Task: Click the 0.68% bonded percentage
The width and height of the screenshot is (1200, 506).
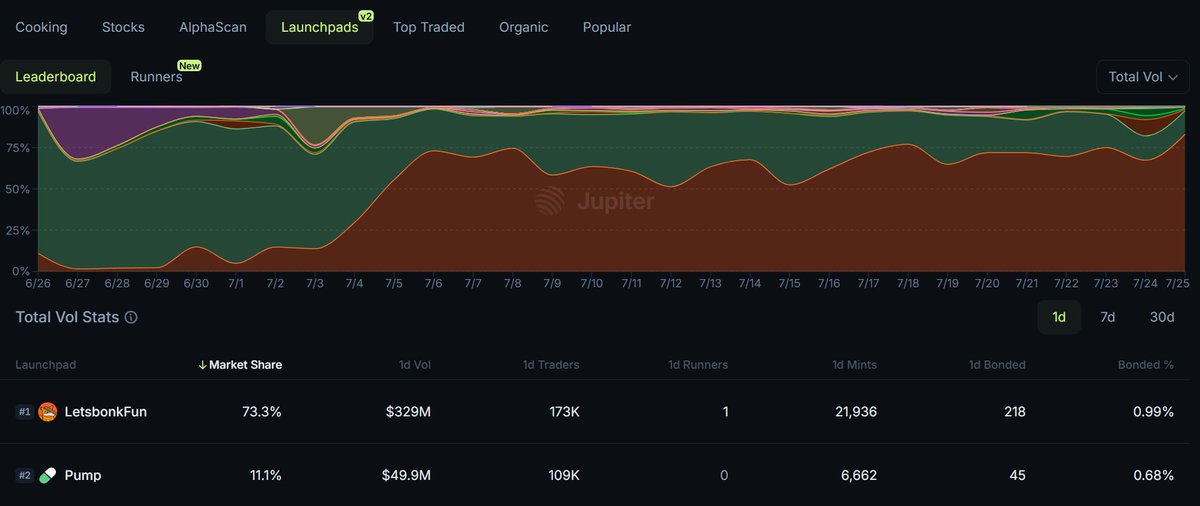Action: pos(1154,475)
